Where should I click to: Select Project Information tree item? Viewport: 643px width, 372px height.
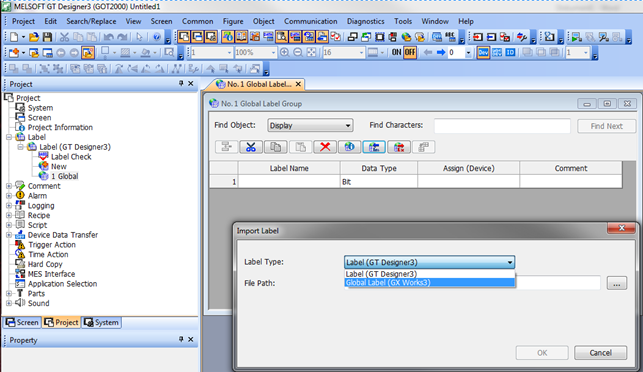pyautogui.click(x=60, y=127)
